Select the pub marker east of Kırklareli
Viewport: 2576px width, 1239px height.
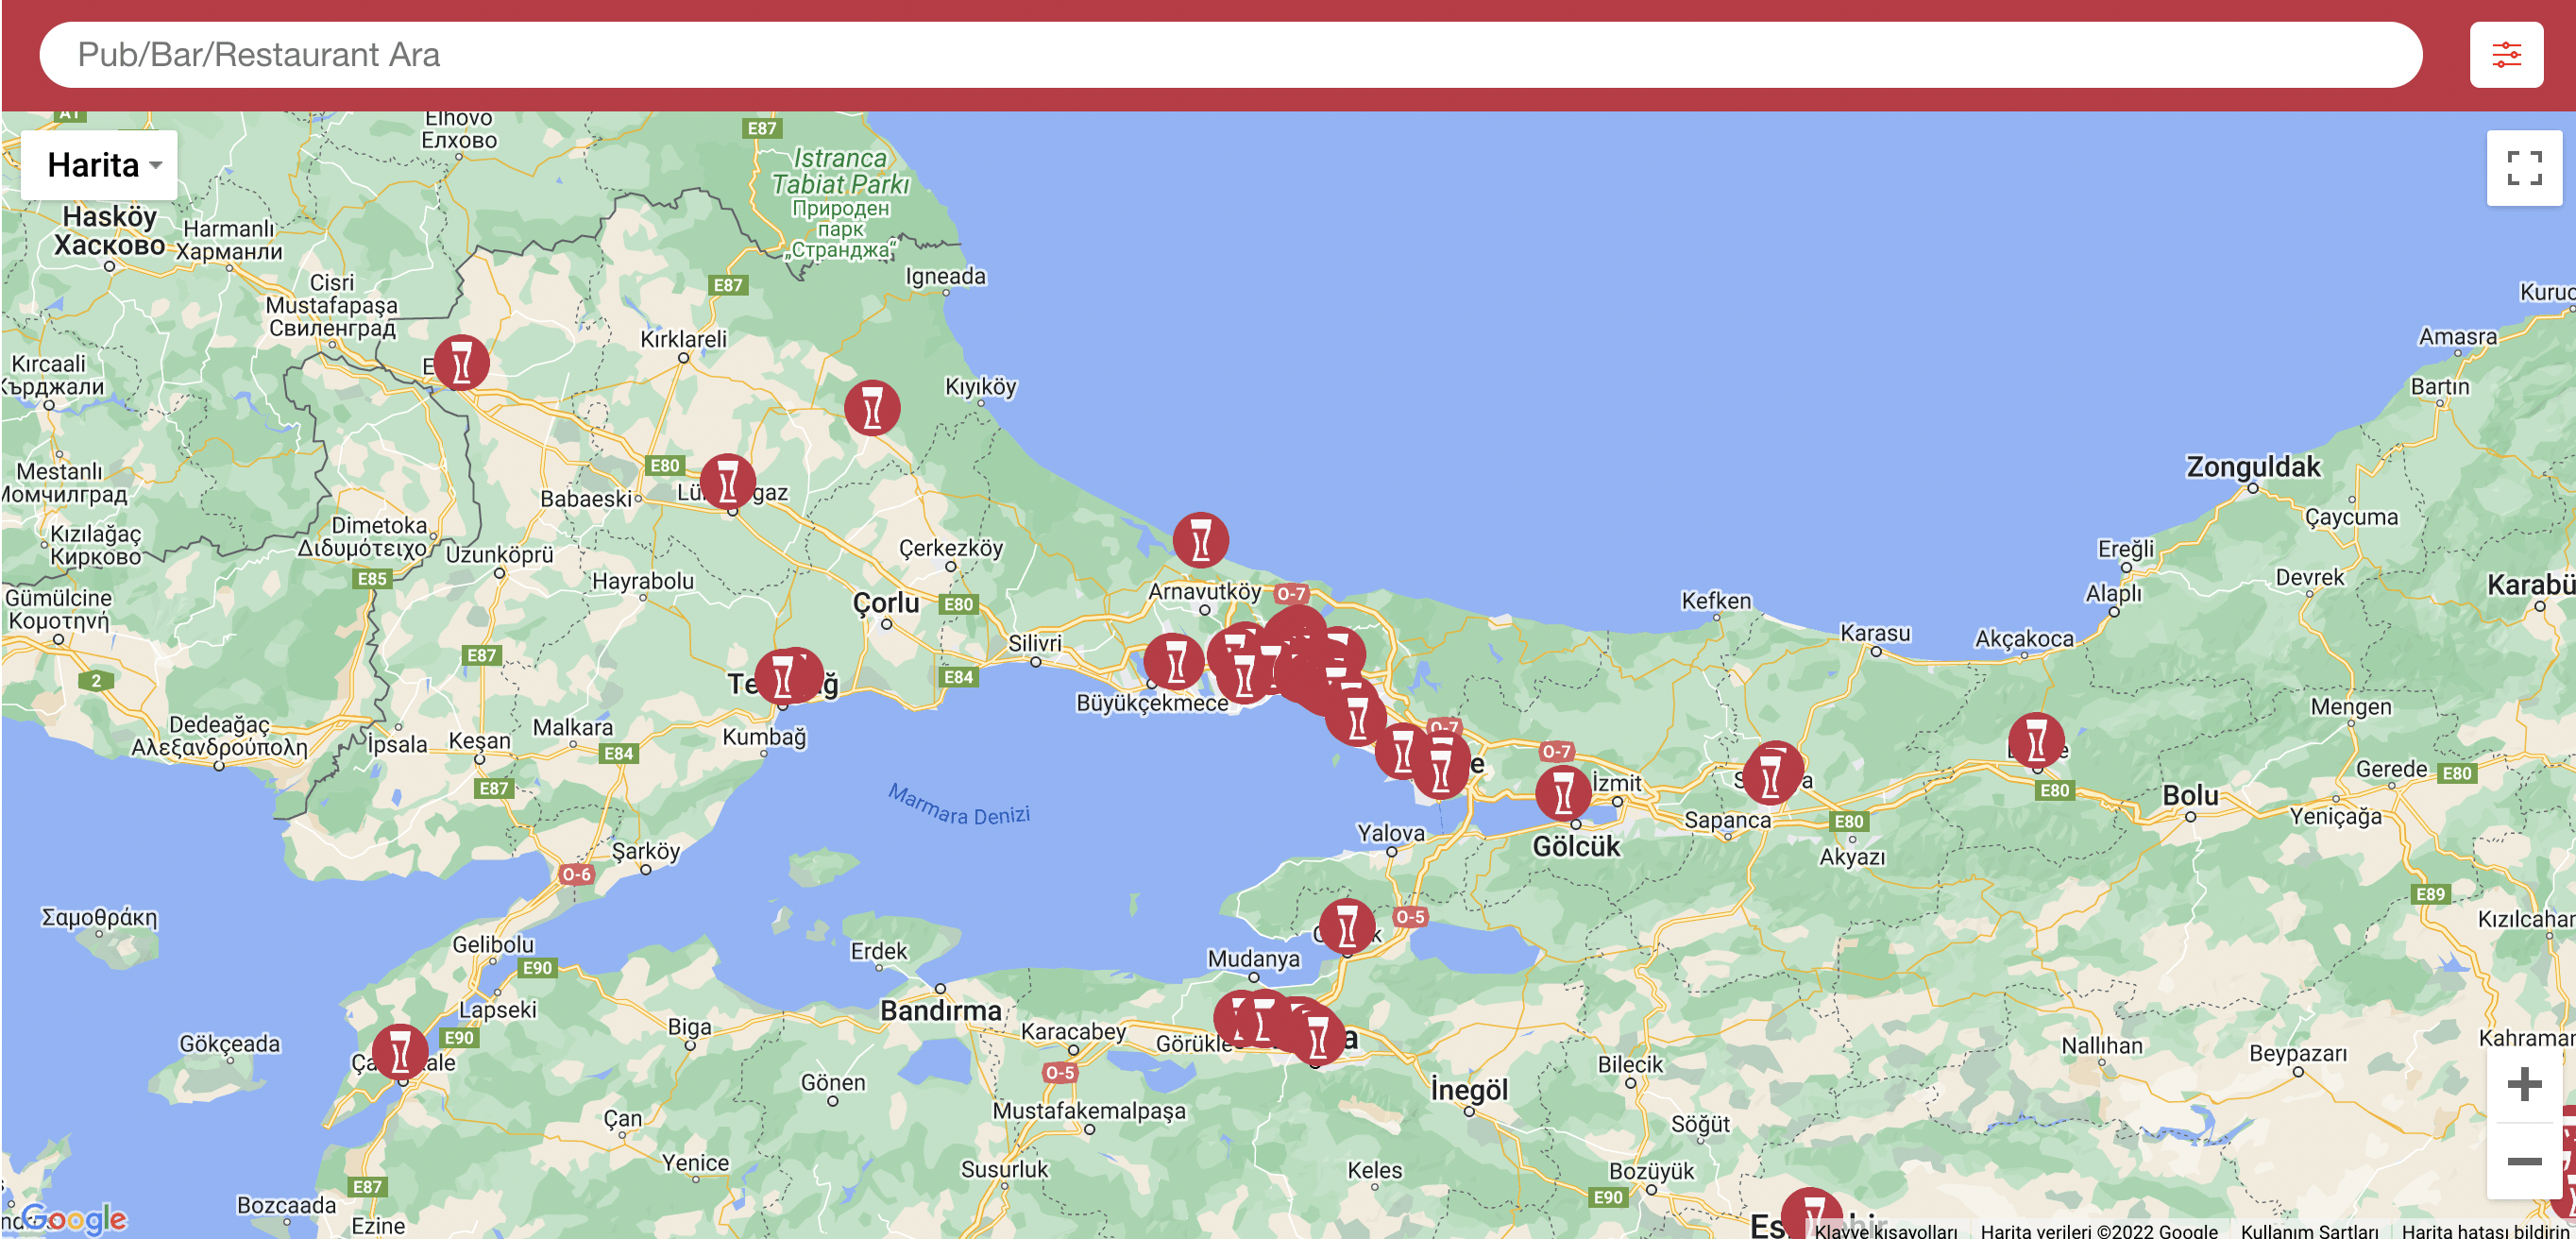[x=872, y=407]
